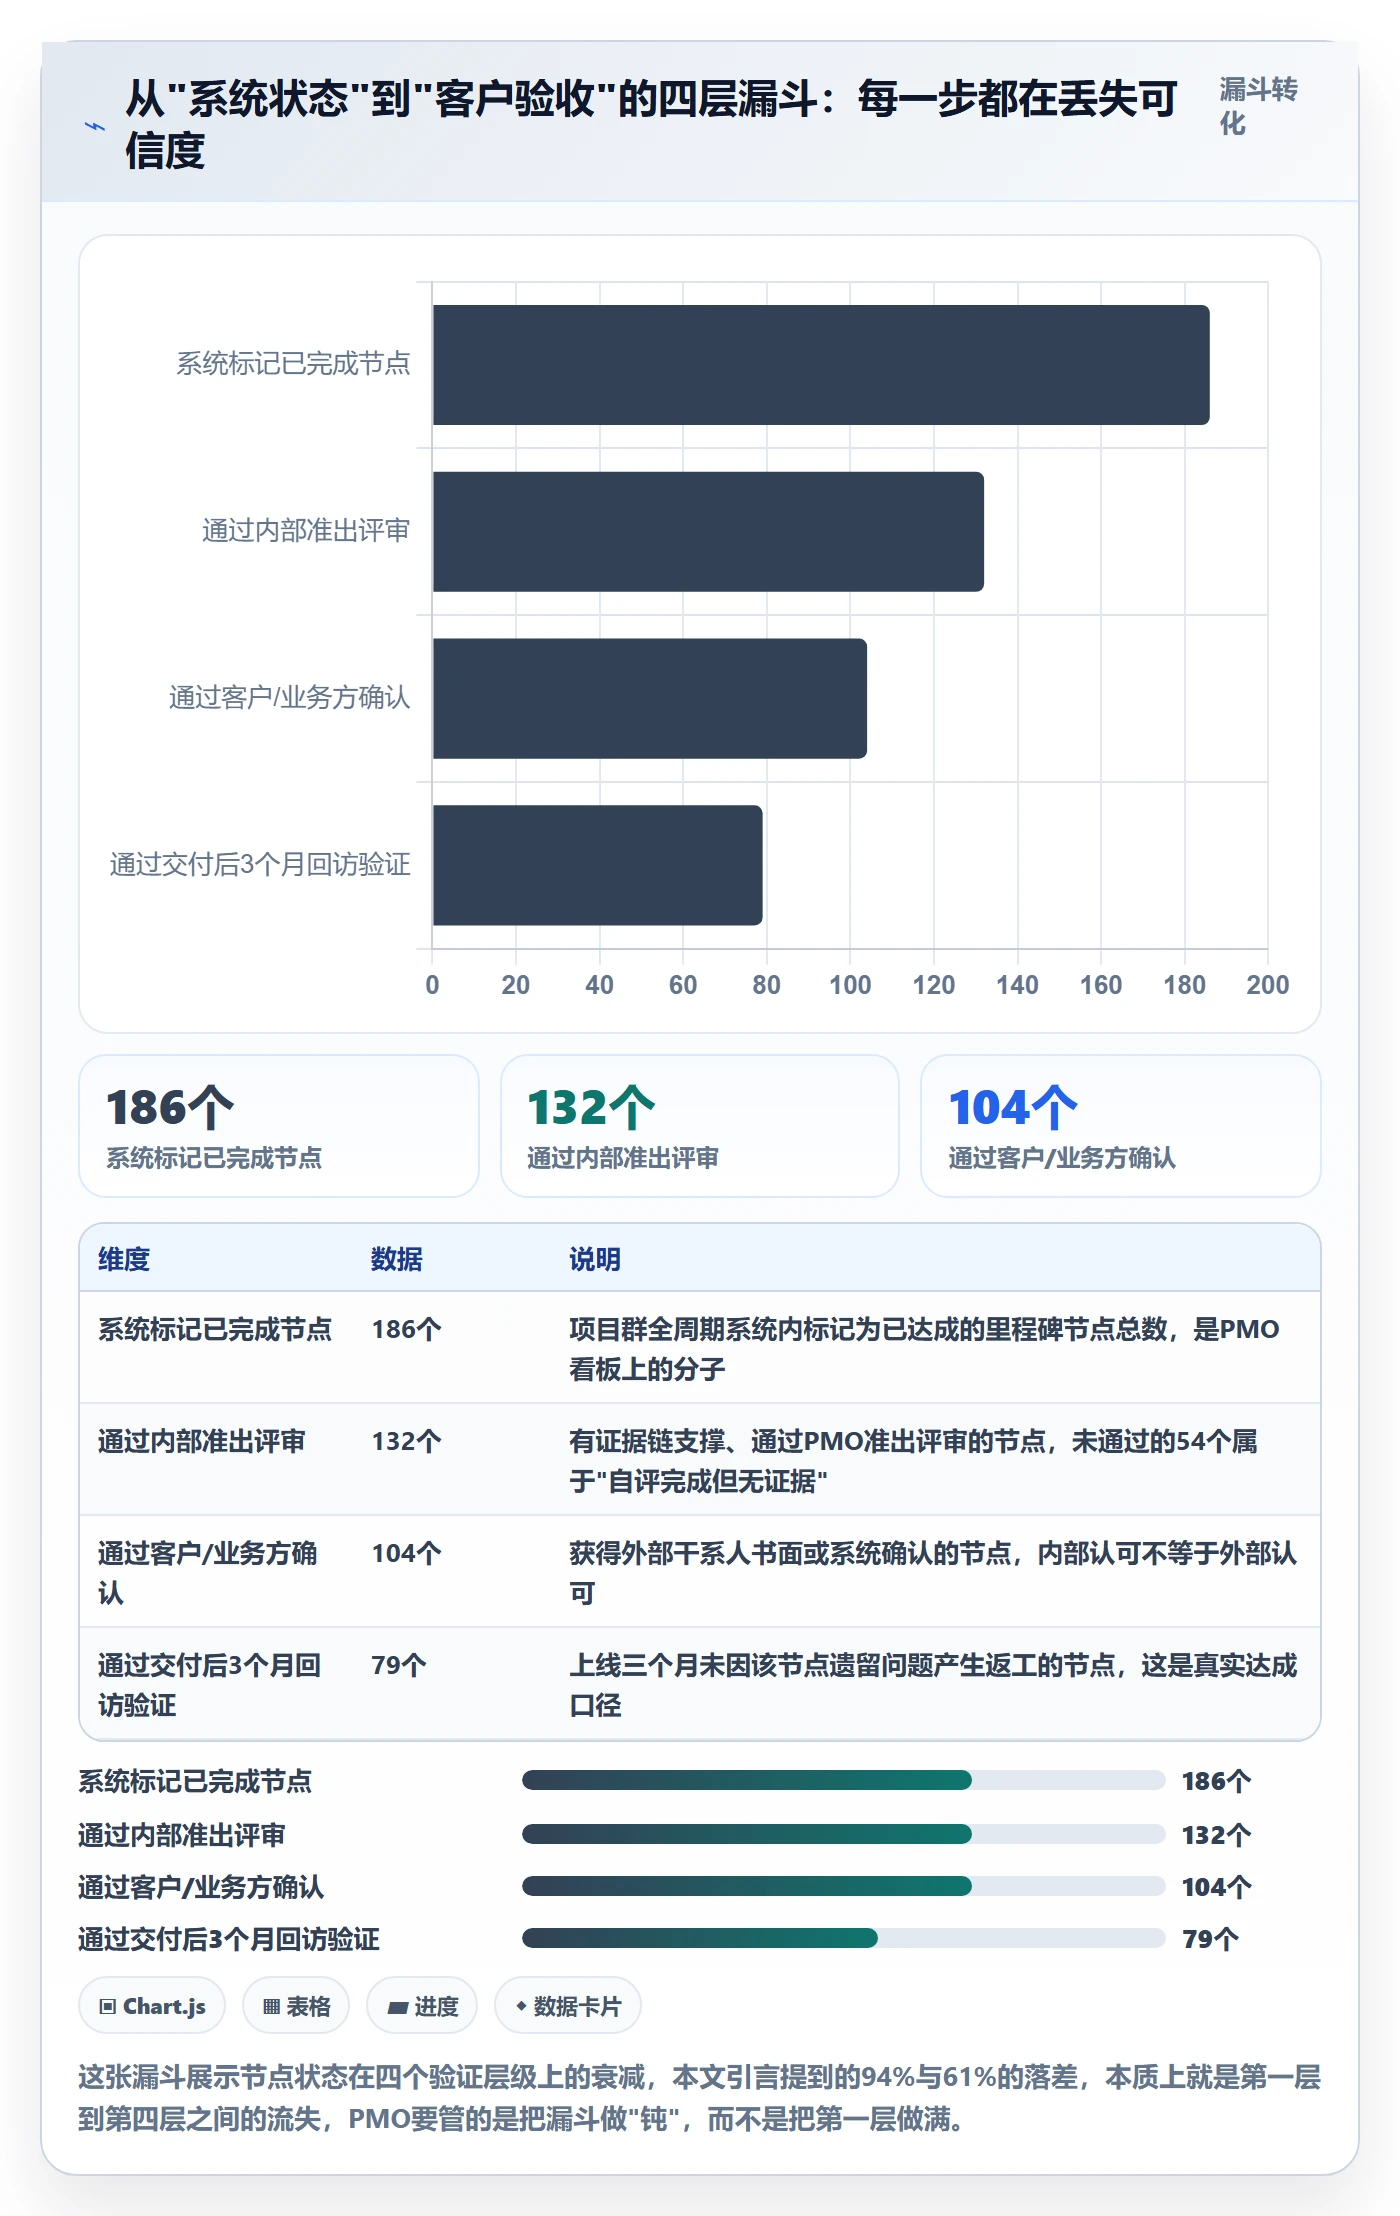
Task: Click the 186个 progress value label
Action: 1217,1781
